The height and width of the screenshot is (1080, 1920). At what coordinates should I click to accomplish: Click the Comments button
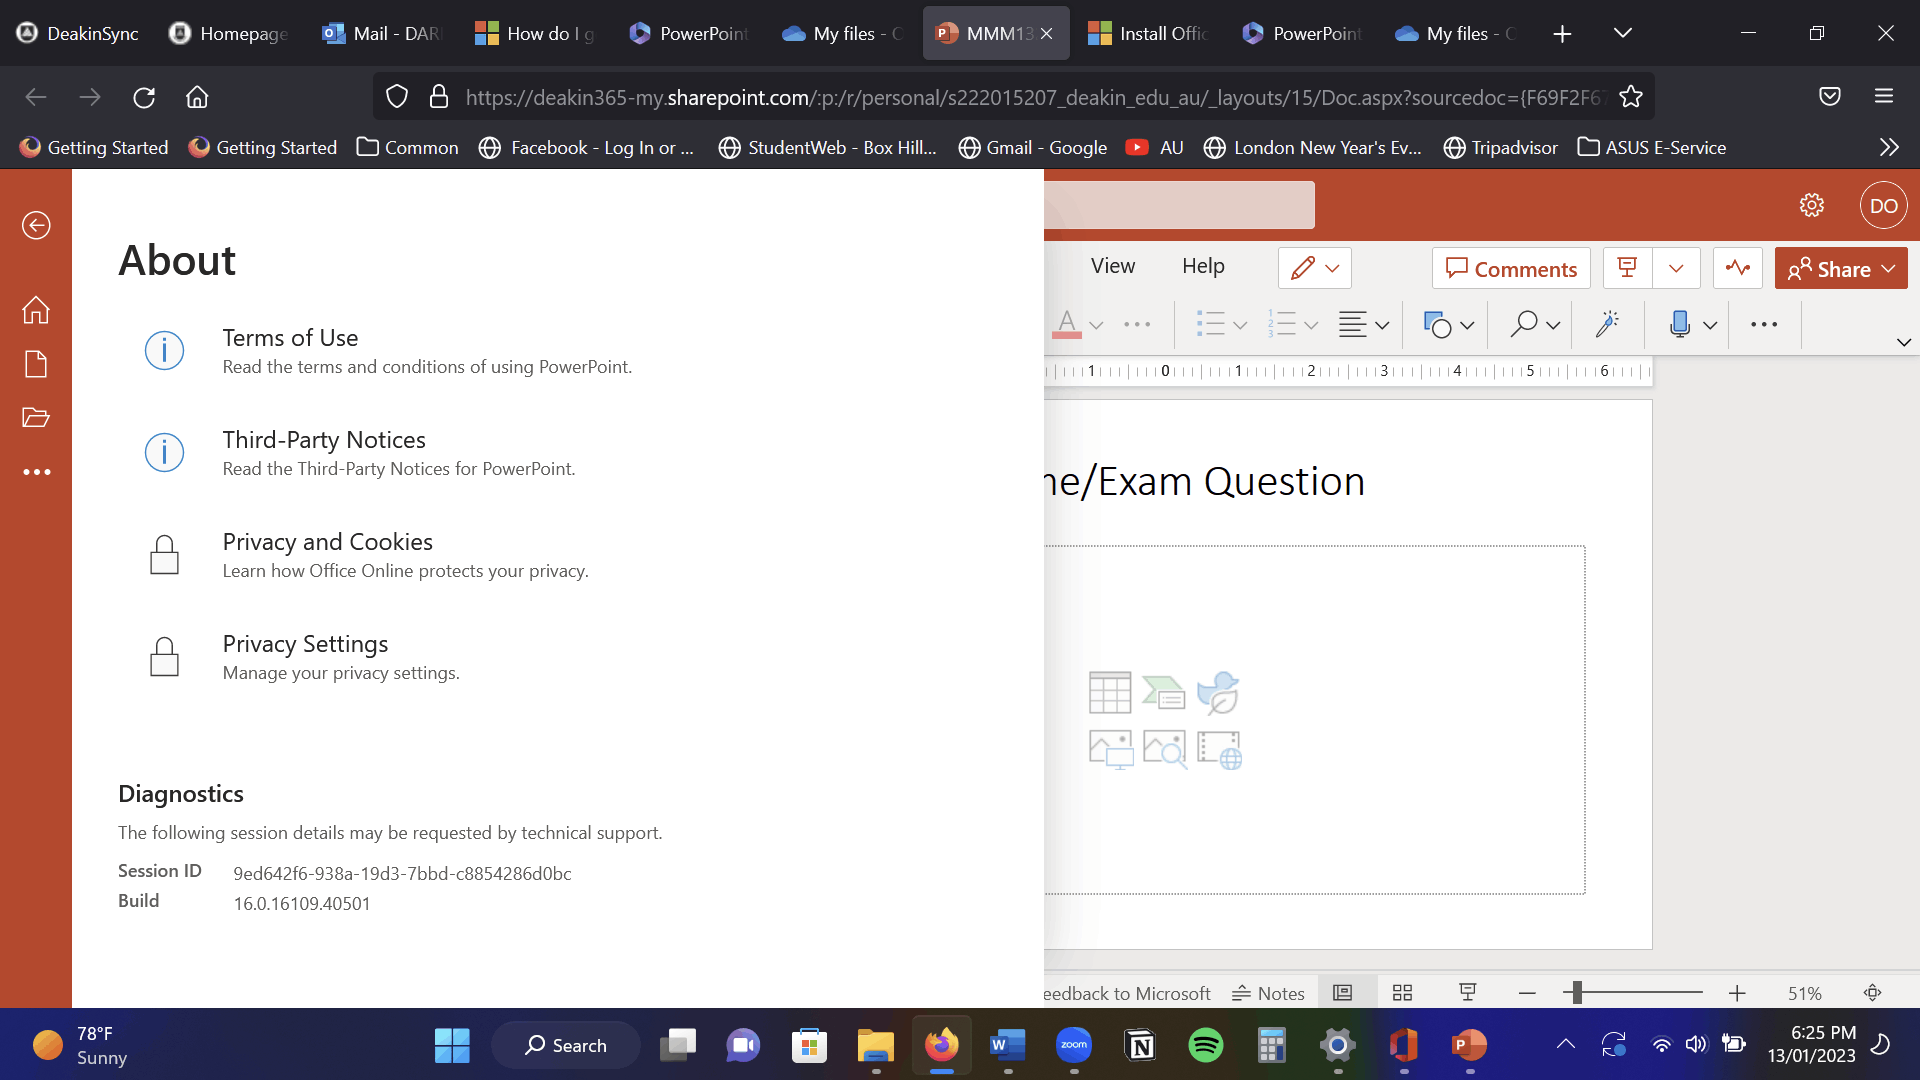point(1511,268)
